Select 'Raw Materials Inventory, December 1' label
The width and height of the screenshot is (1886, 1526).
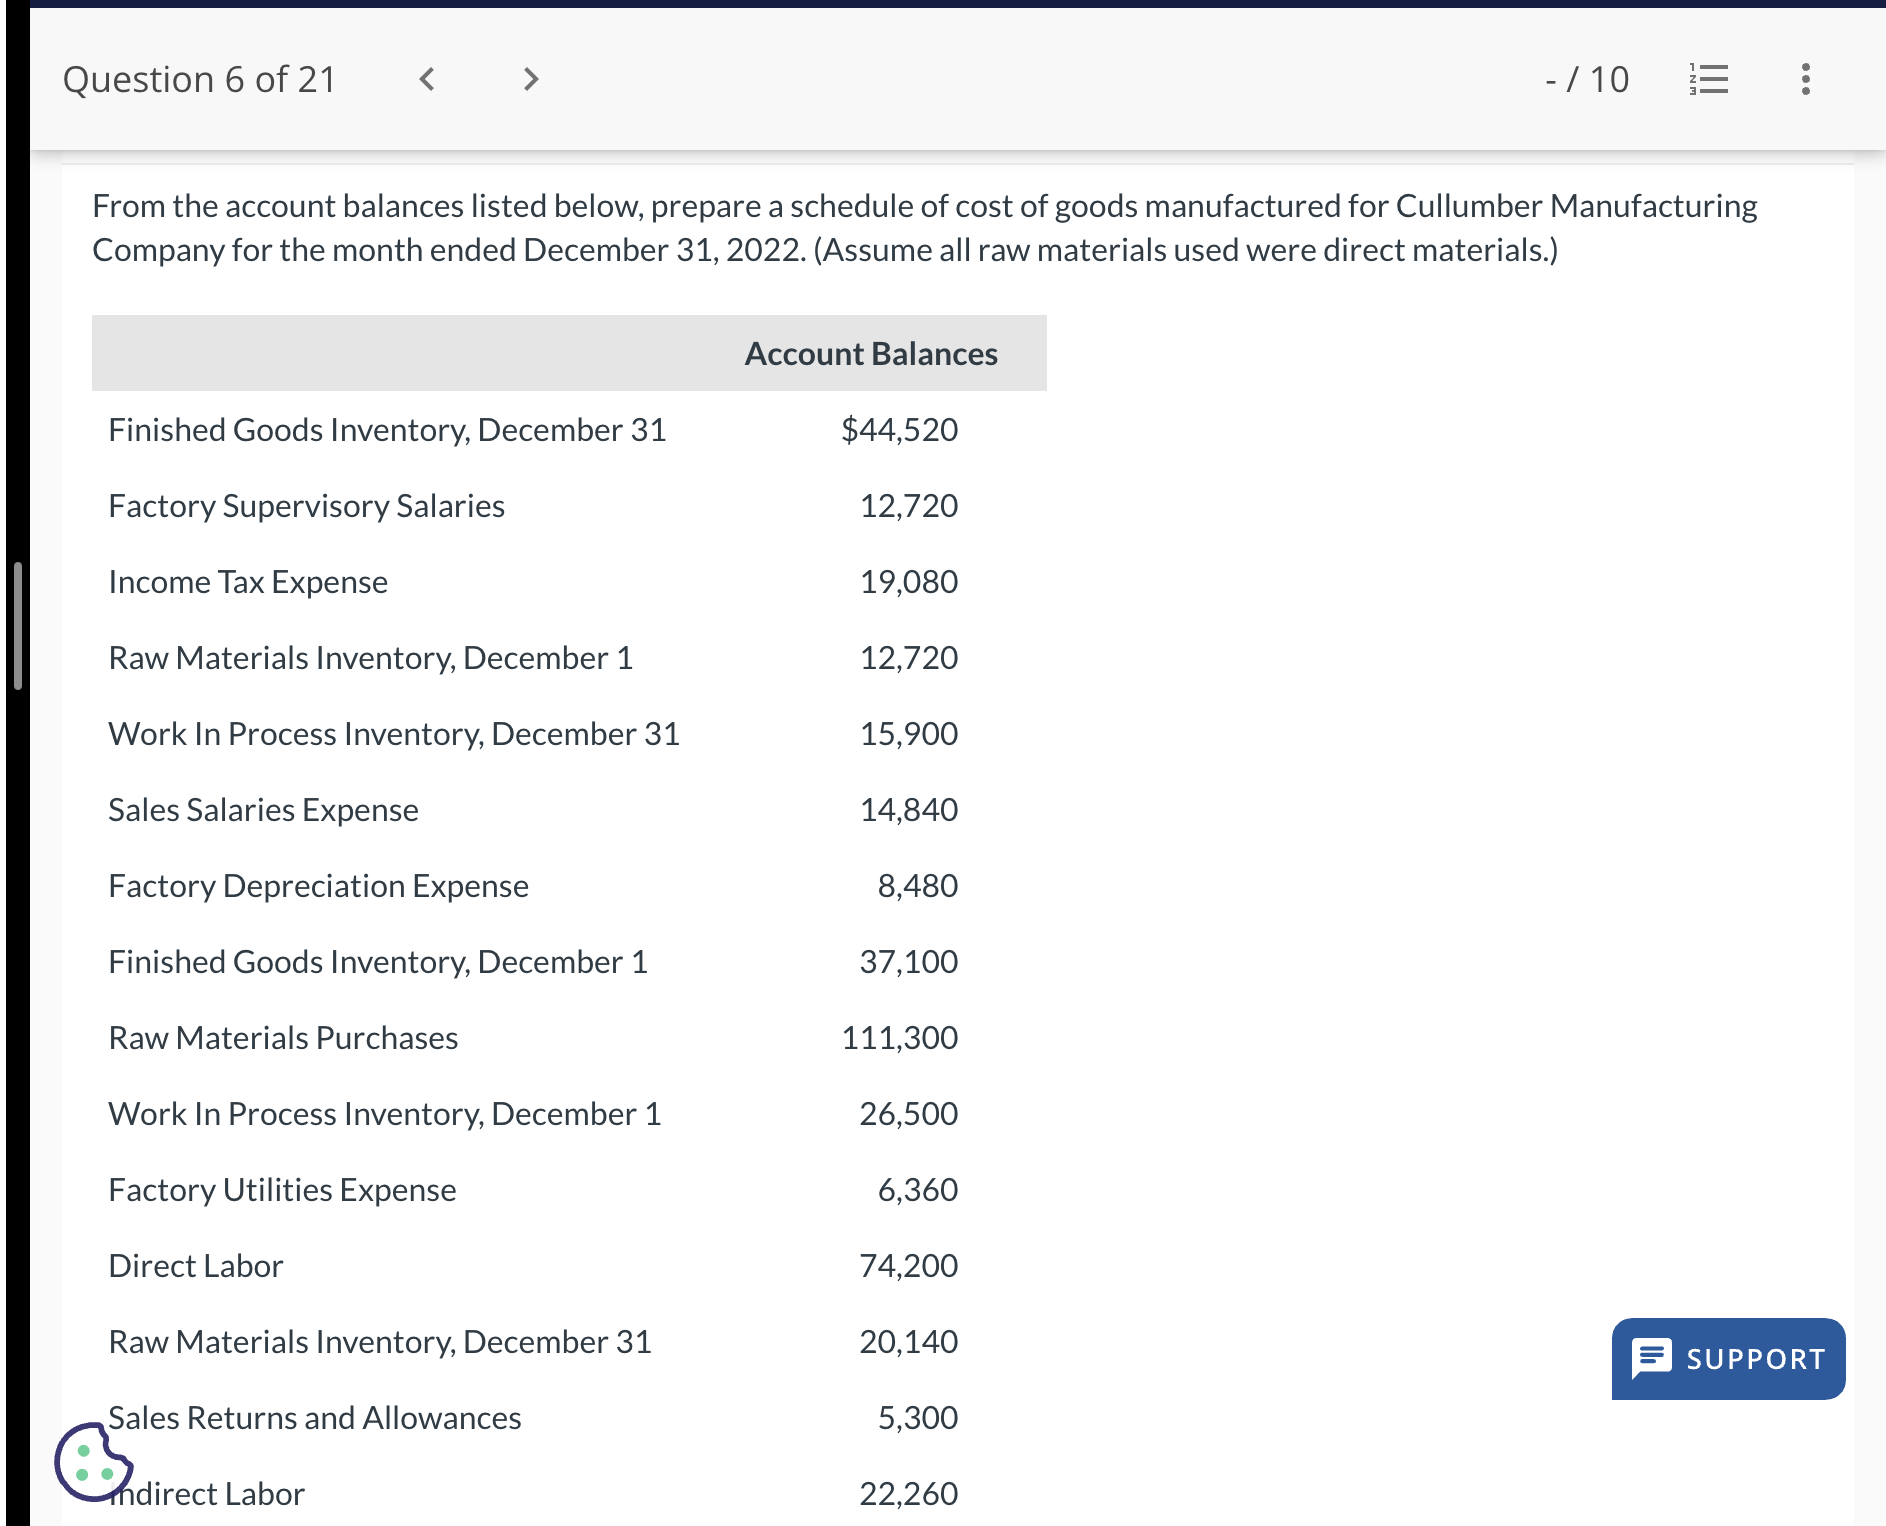click(371, 658)
